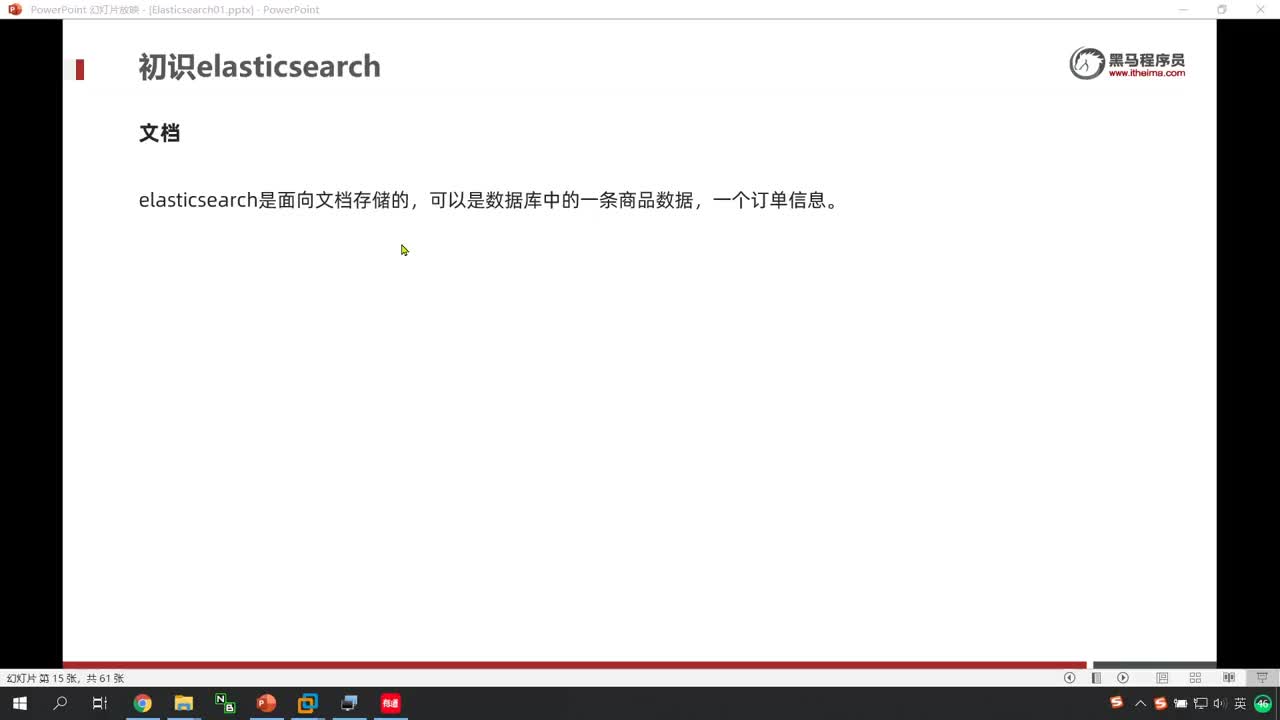Open the NB green application on taskbar
This screenshot has width=1280, height=720.
tap(225, 703)
